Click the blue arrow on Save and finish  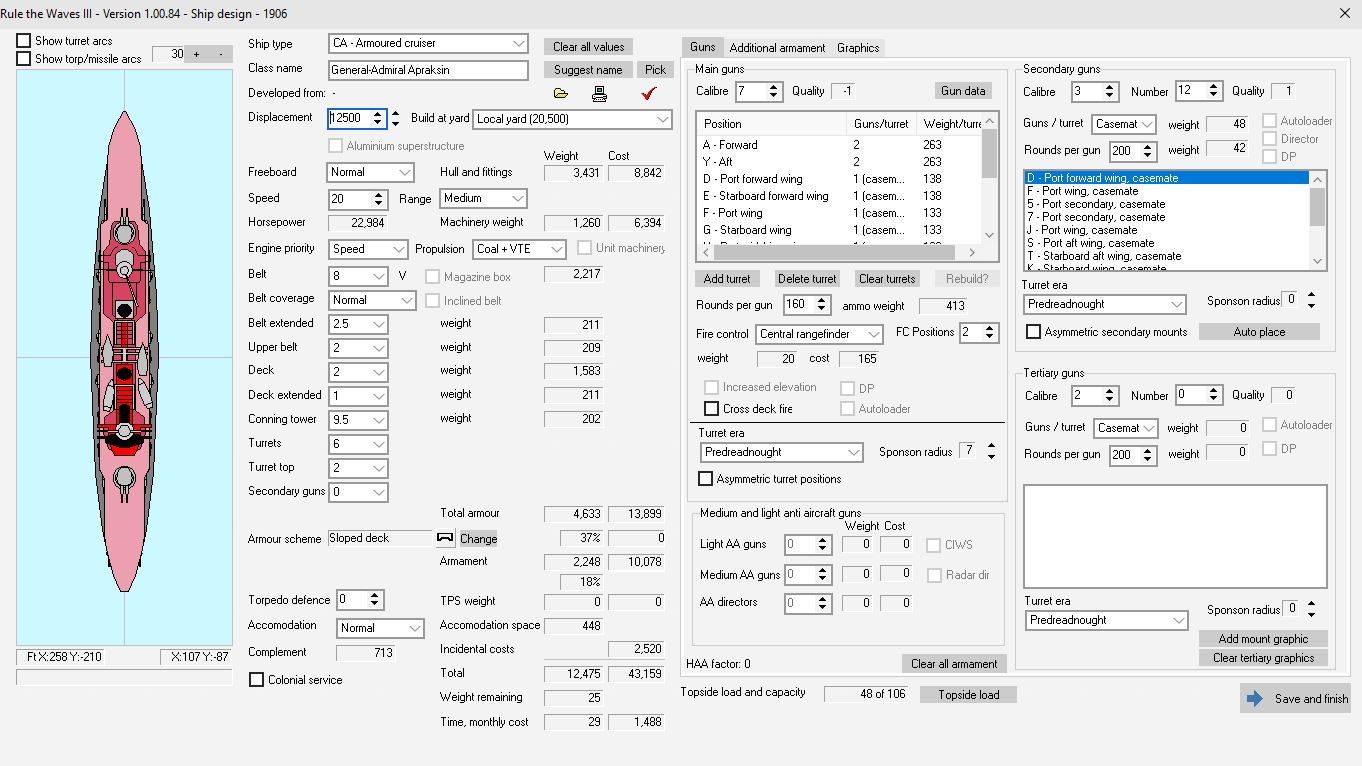pyautogui.click(x=1255, y=698)
